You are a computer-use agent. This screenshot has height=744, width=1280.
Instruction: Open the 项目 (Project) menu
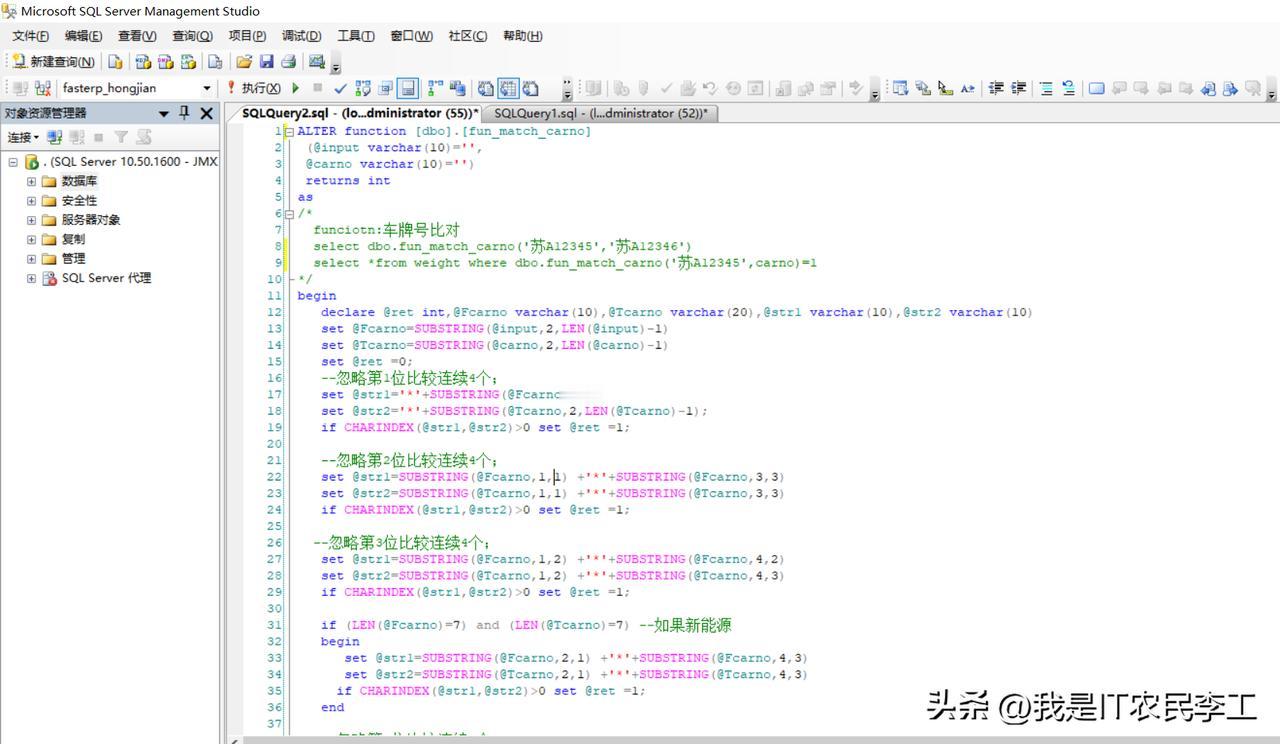point(247,36)
